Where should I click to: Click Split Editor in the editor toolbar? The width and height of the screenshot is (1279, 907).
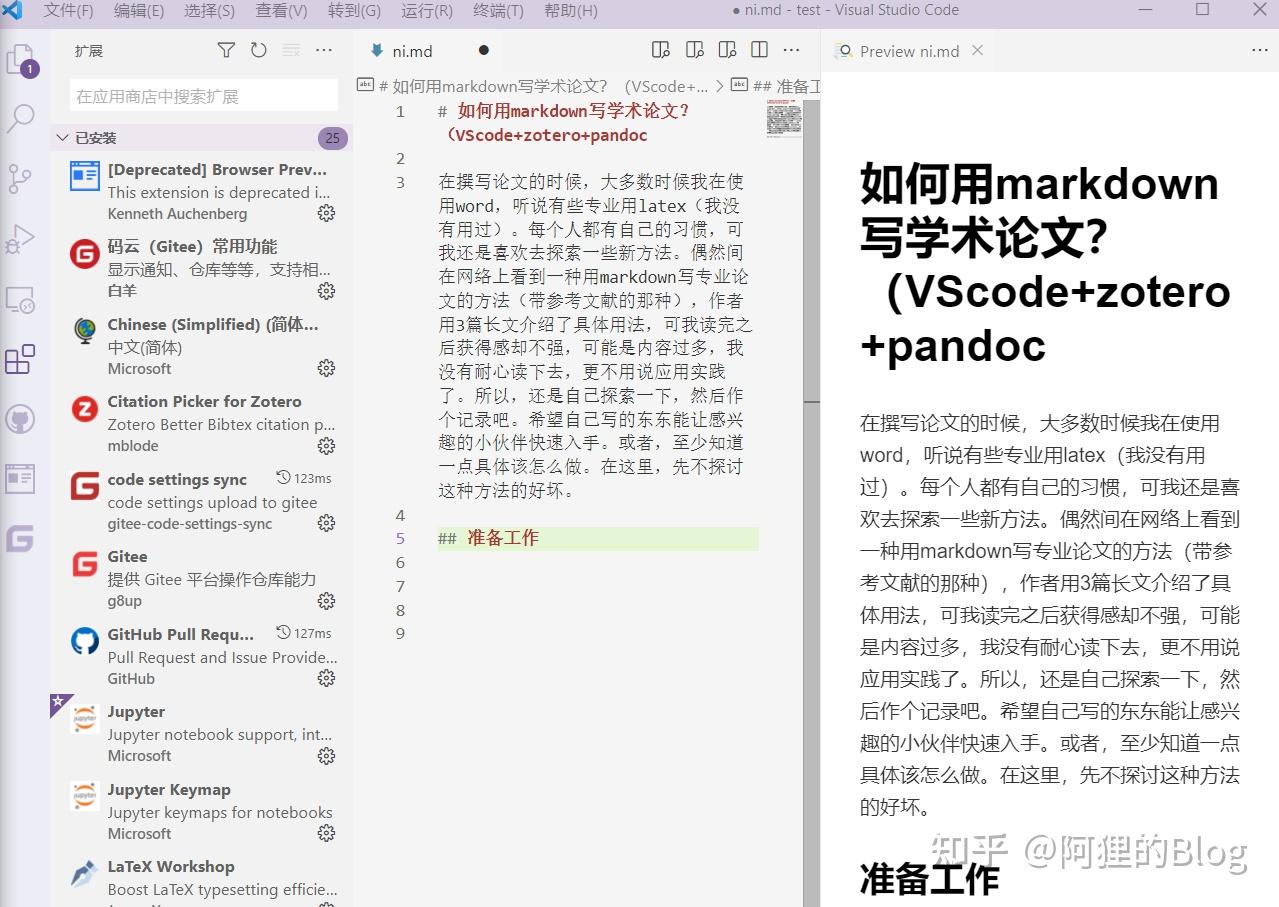click(761, 49)
